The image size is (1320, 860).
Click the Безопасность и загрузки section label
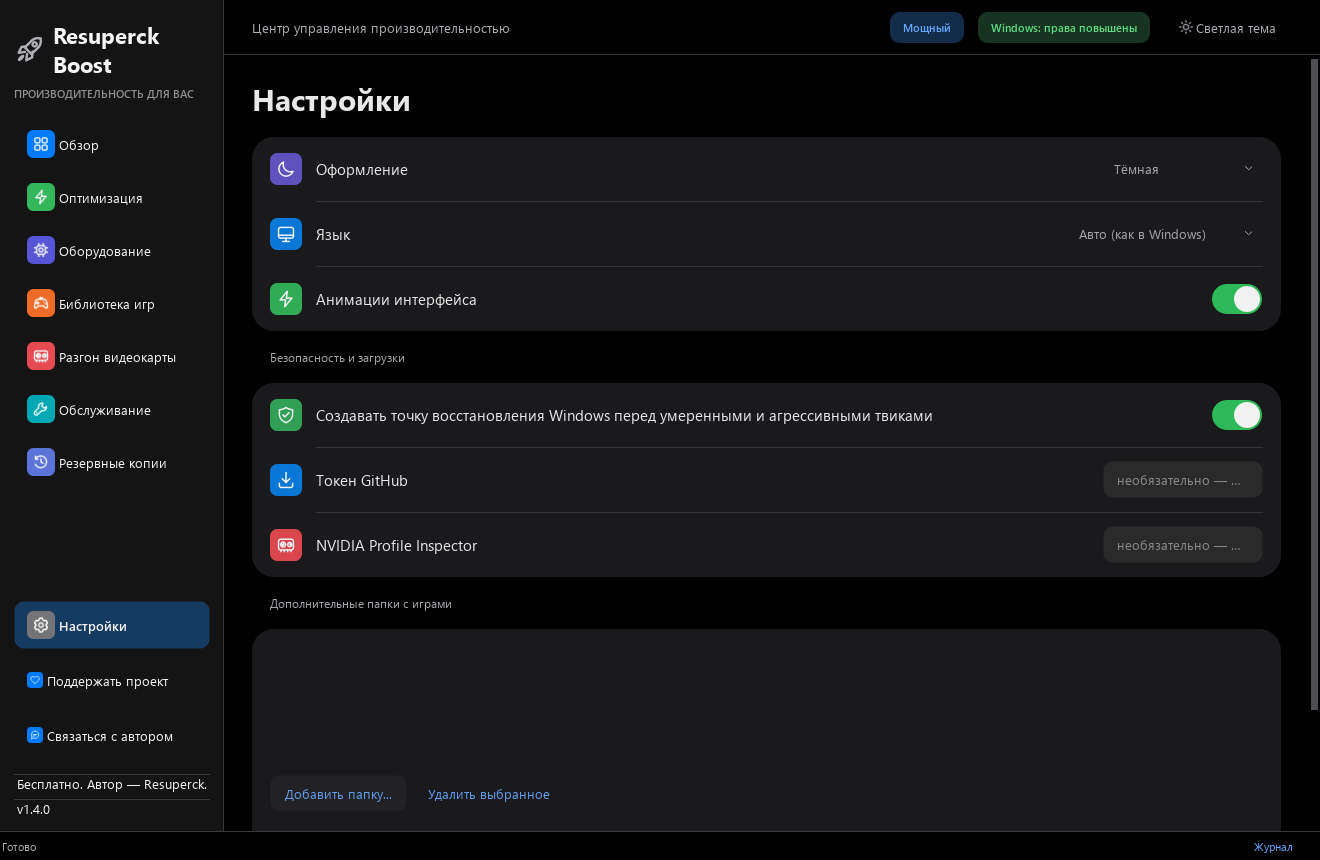pyautogui.click(x=337, y=357)
